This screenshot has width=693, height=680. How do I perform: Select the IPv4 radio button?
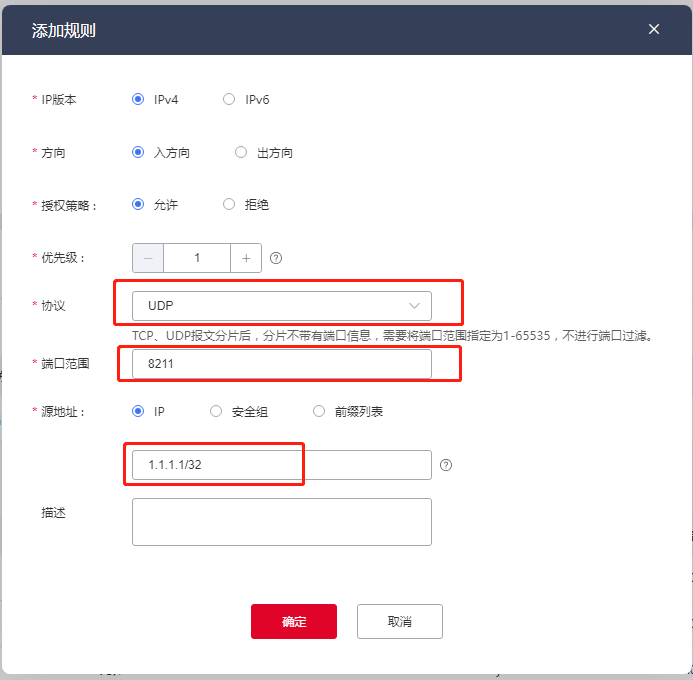click(x=138, y=99)
